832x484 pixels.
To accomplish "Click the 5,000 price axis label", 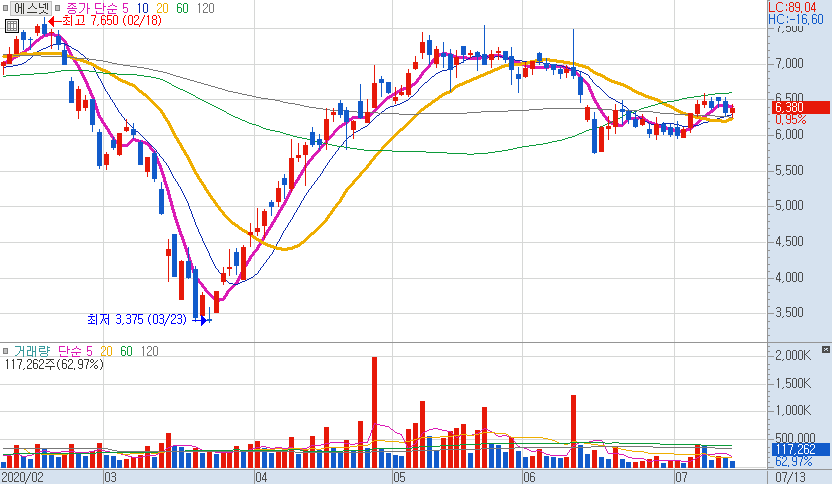I will tap(790, 206).
